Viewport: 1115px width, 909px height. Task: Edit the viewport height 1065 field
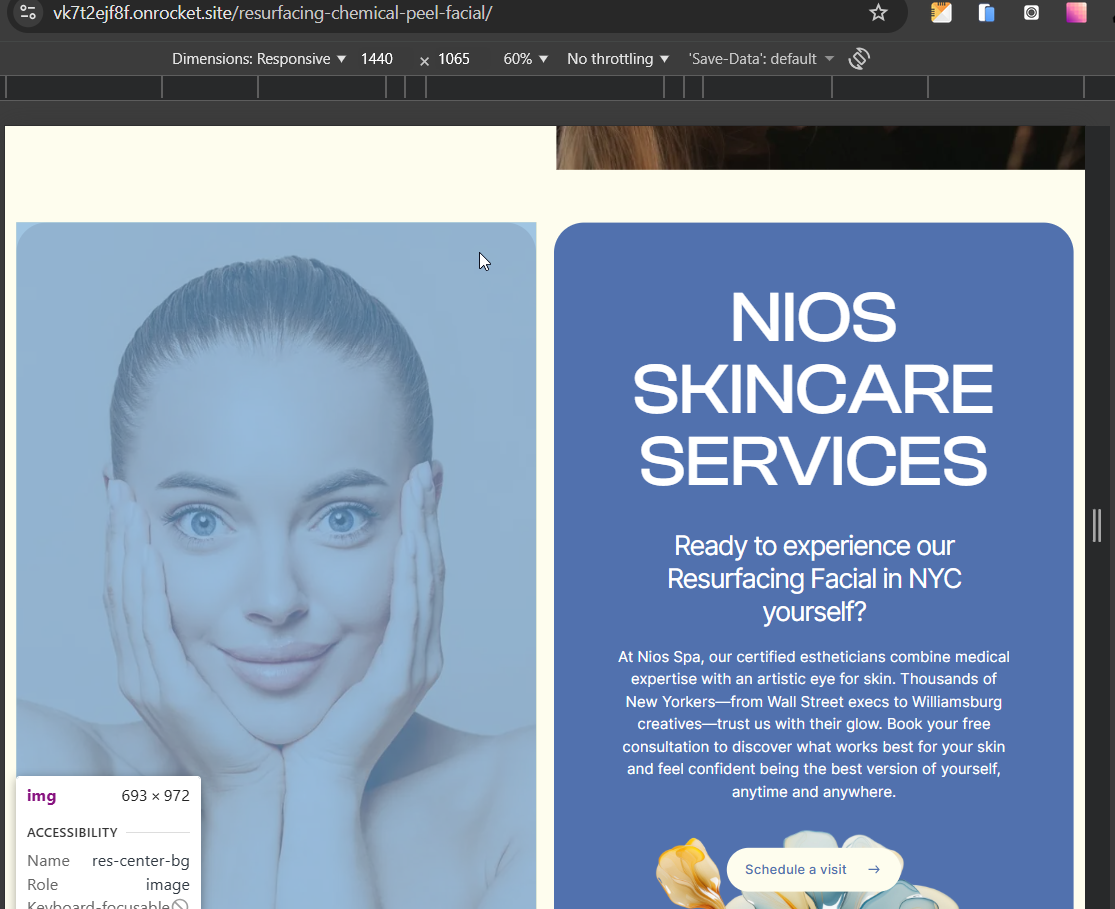tap(454, 59)
